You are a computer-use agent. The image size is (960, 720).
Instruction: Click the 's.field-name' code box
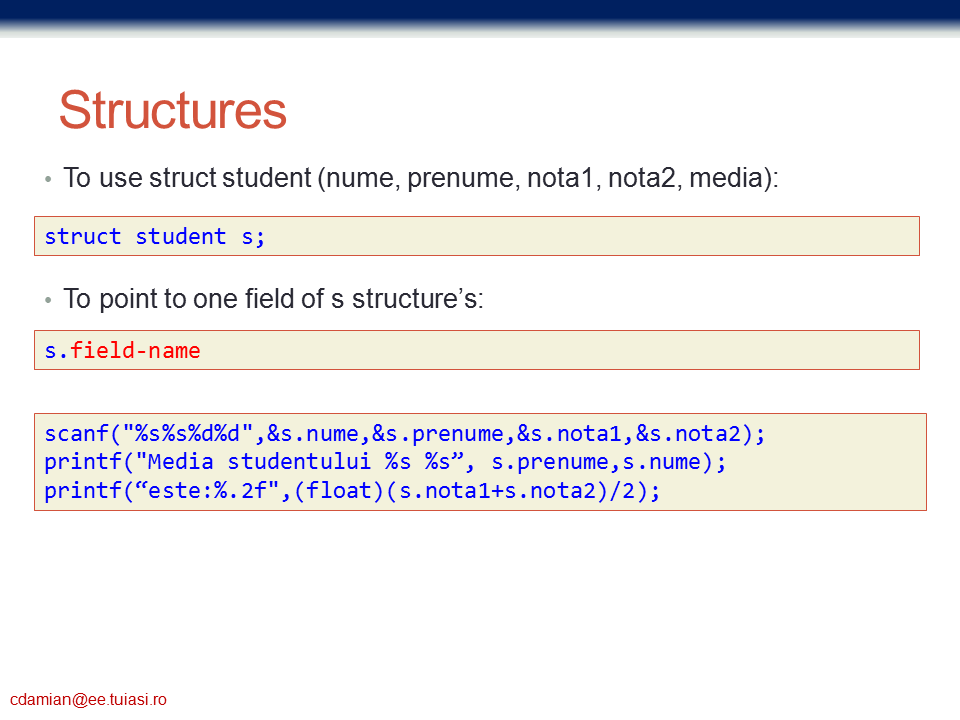tap(476, 351)
